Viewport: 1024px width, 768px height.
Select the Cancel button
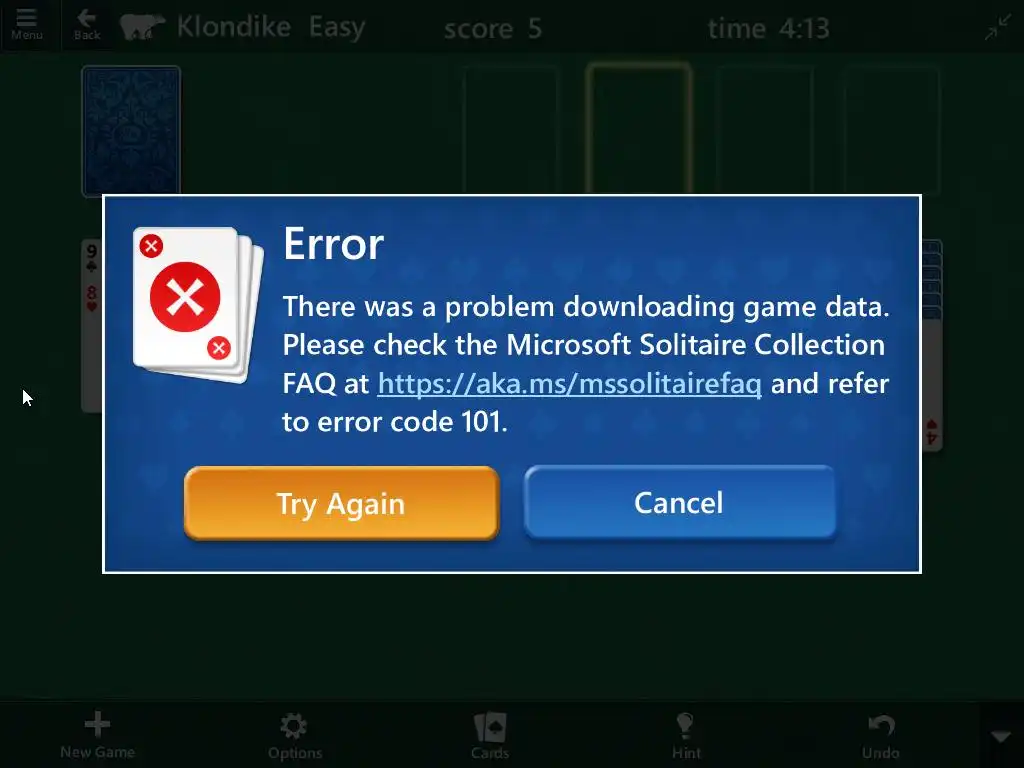pyautogui.click(x=679, y=502)
